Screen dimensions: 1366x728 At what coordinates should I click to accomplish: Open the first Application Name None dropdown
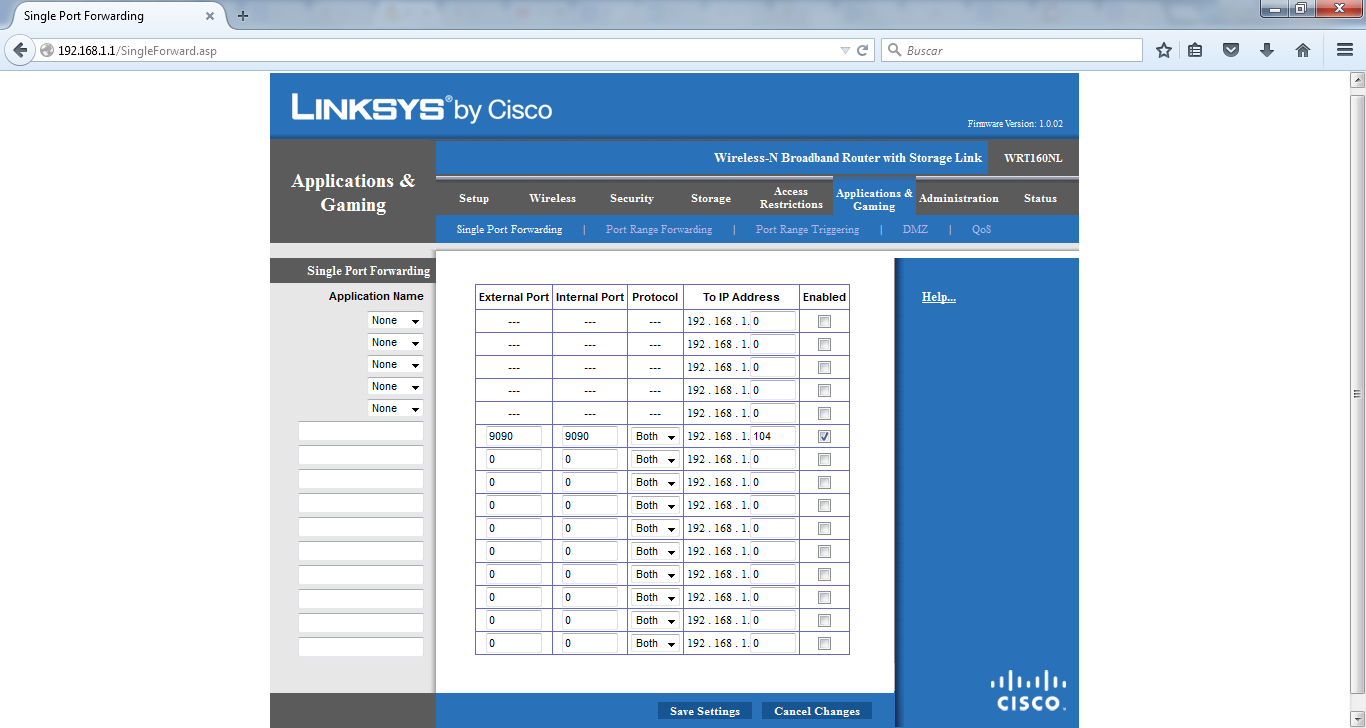(x=395, y=320)
